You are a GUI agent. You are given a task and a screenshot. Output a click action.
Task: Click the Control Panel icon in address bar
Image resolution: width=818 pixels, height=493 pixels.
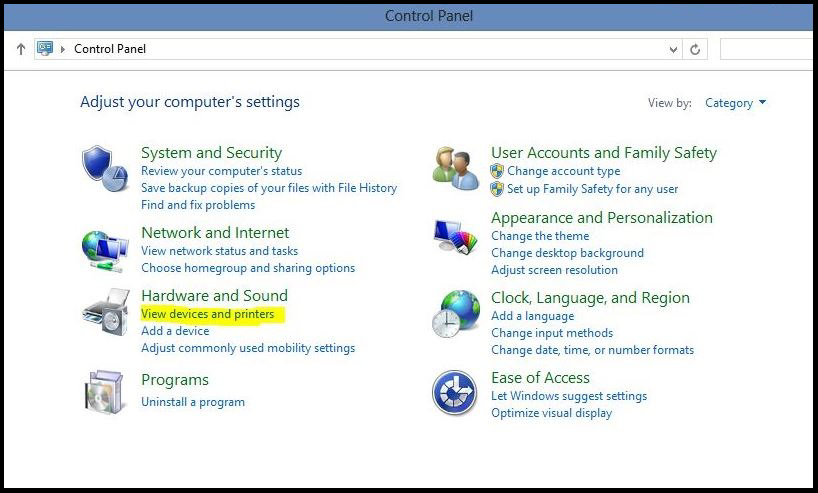(45, 49)
